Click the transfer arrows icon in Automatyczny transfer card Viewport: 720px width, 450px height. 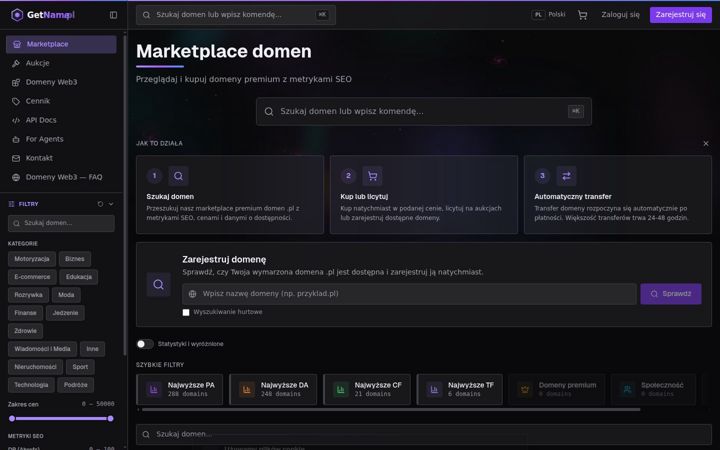tap(566, 176)
